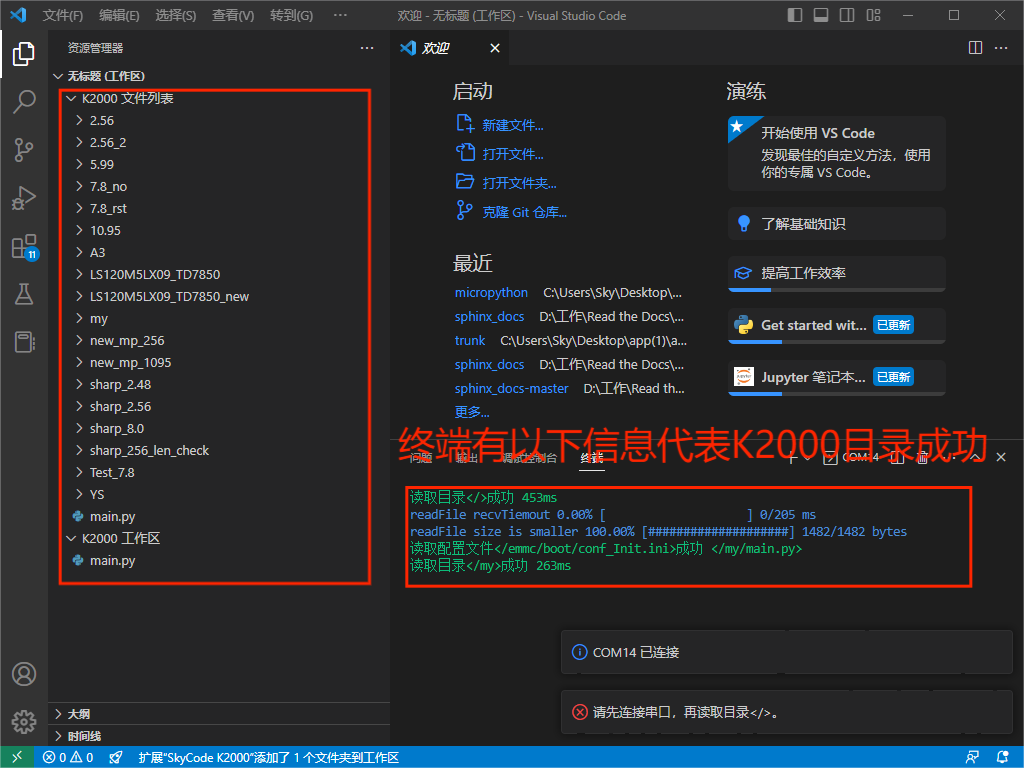The image size is (1024, 768).
Task: Open the 文件(F) menu
Action: tap(63, 15)
